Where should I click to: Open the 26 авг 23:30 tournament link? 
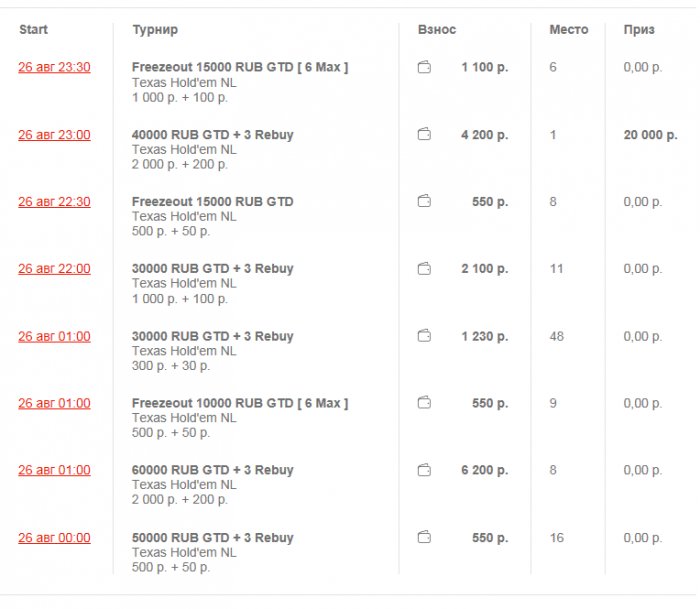(54, 68)
